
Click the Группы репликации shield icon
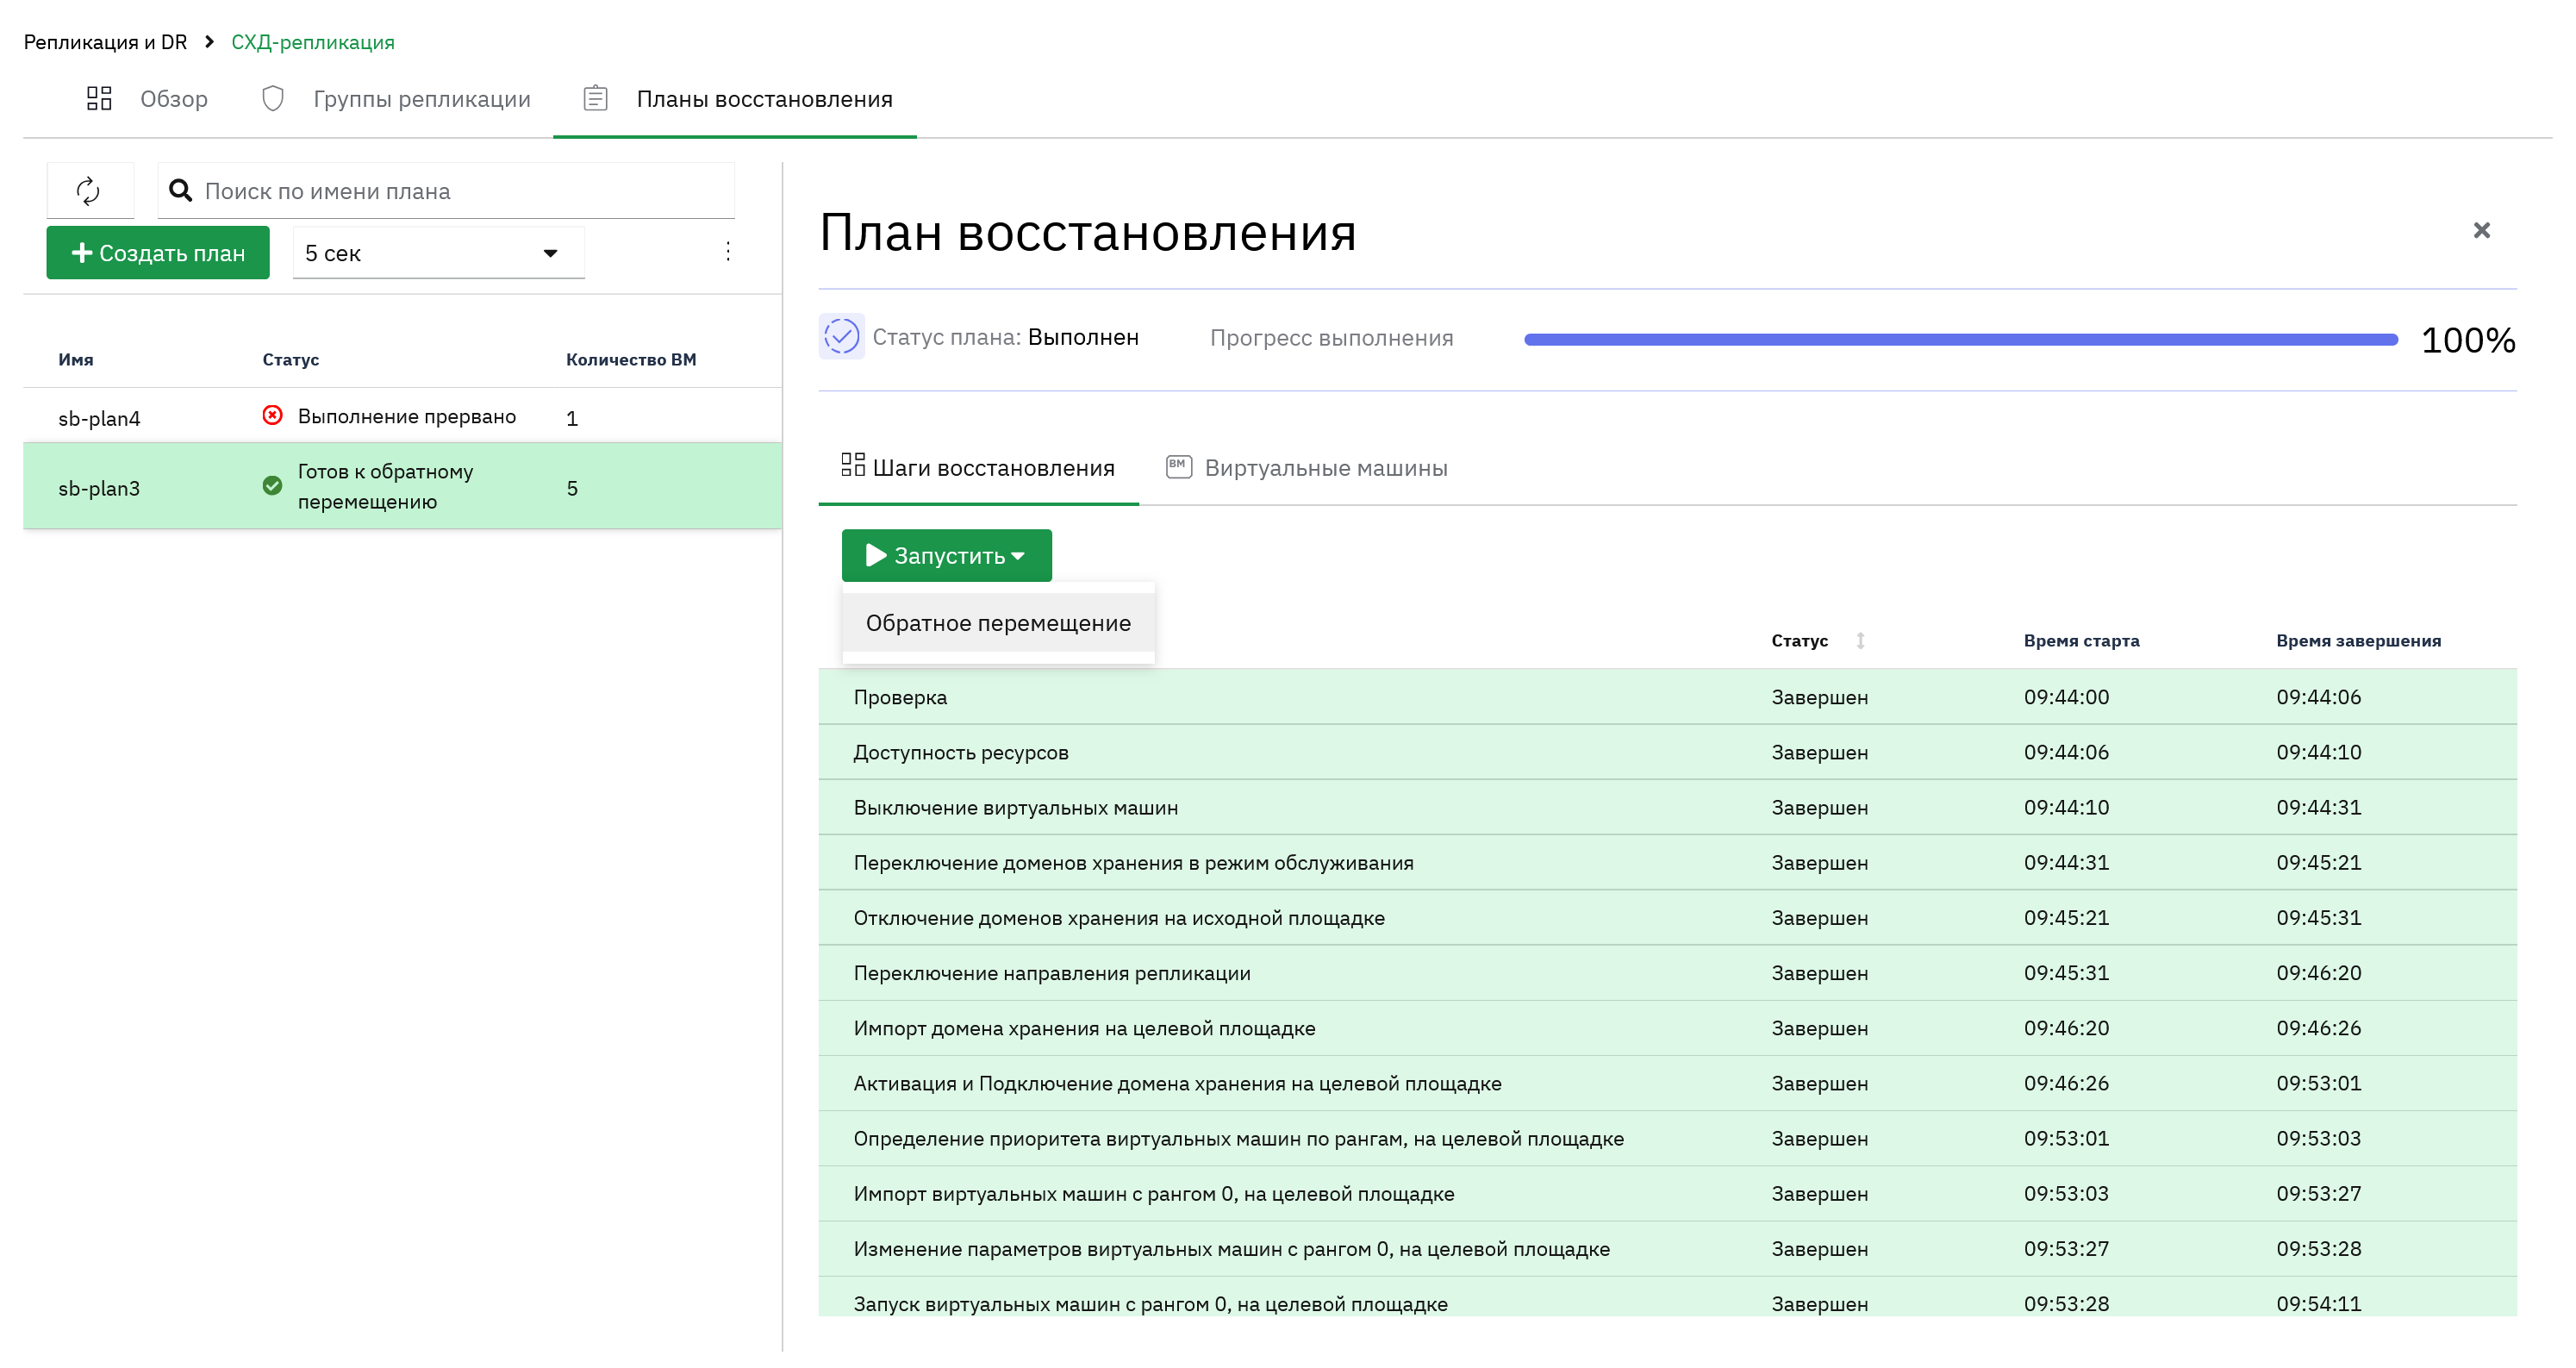coord(272,98)
